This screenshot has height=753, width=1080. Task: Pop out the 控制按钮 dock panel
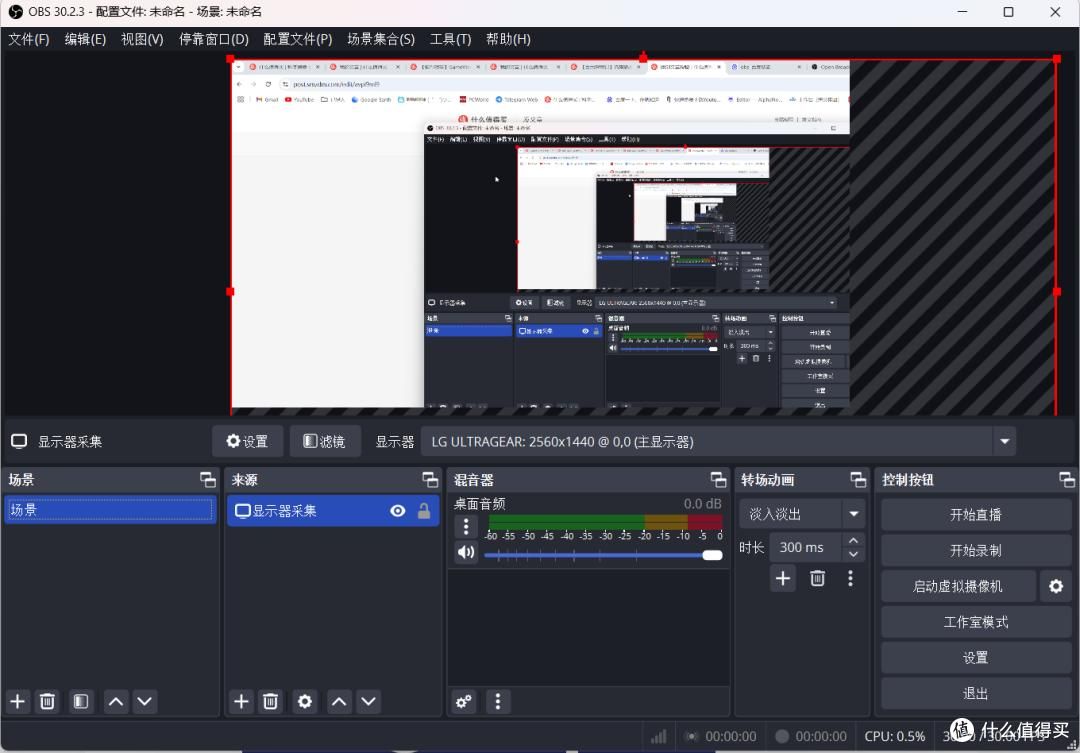point(1067,479)
